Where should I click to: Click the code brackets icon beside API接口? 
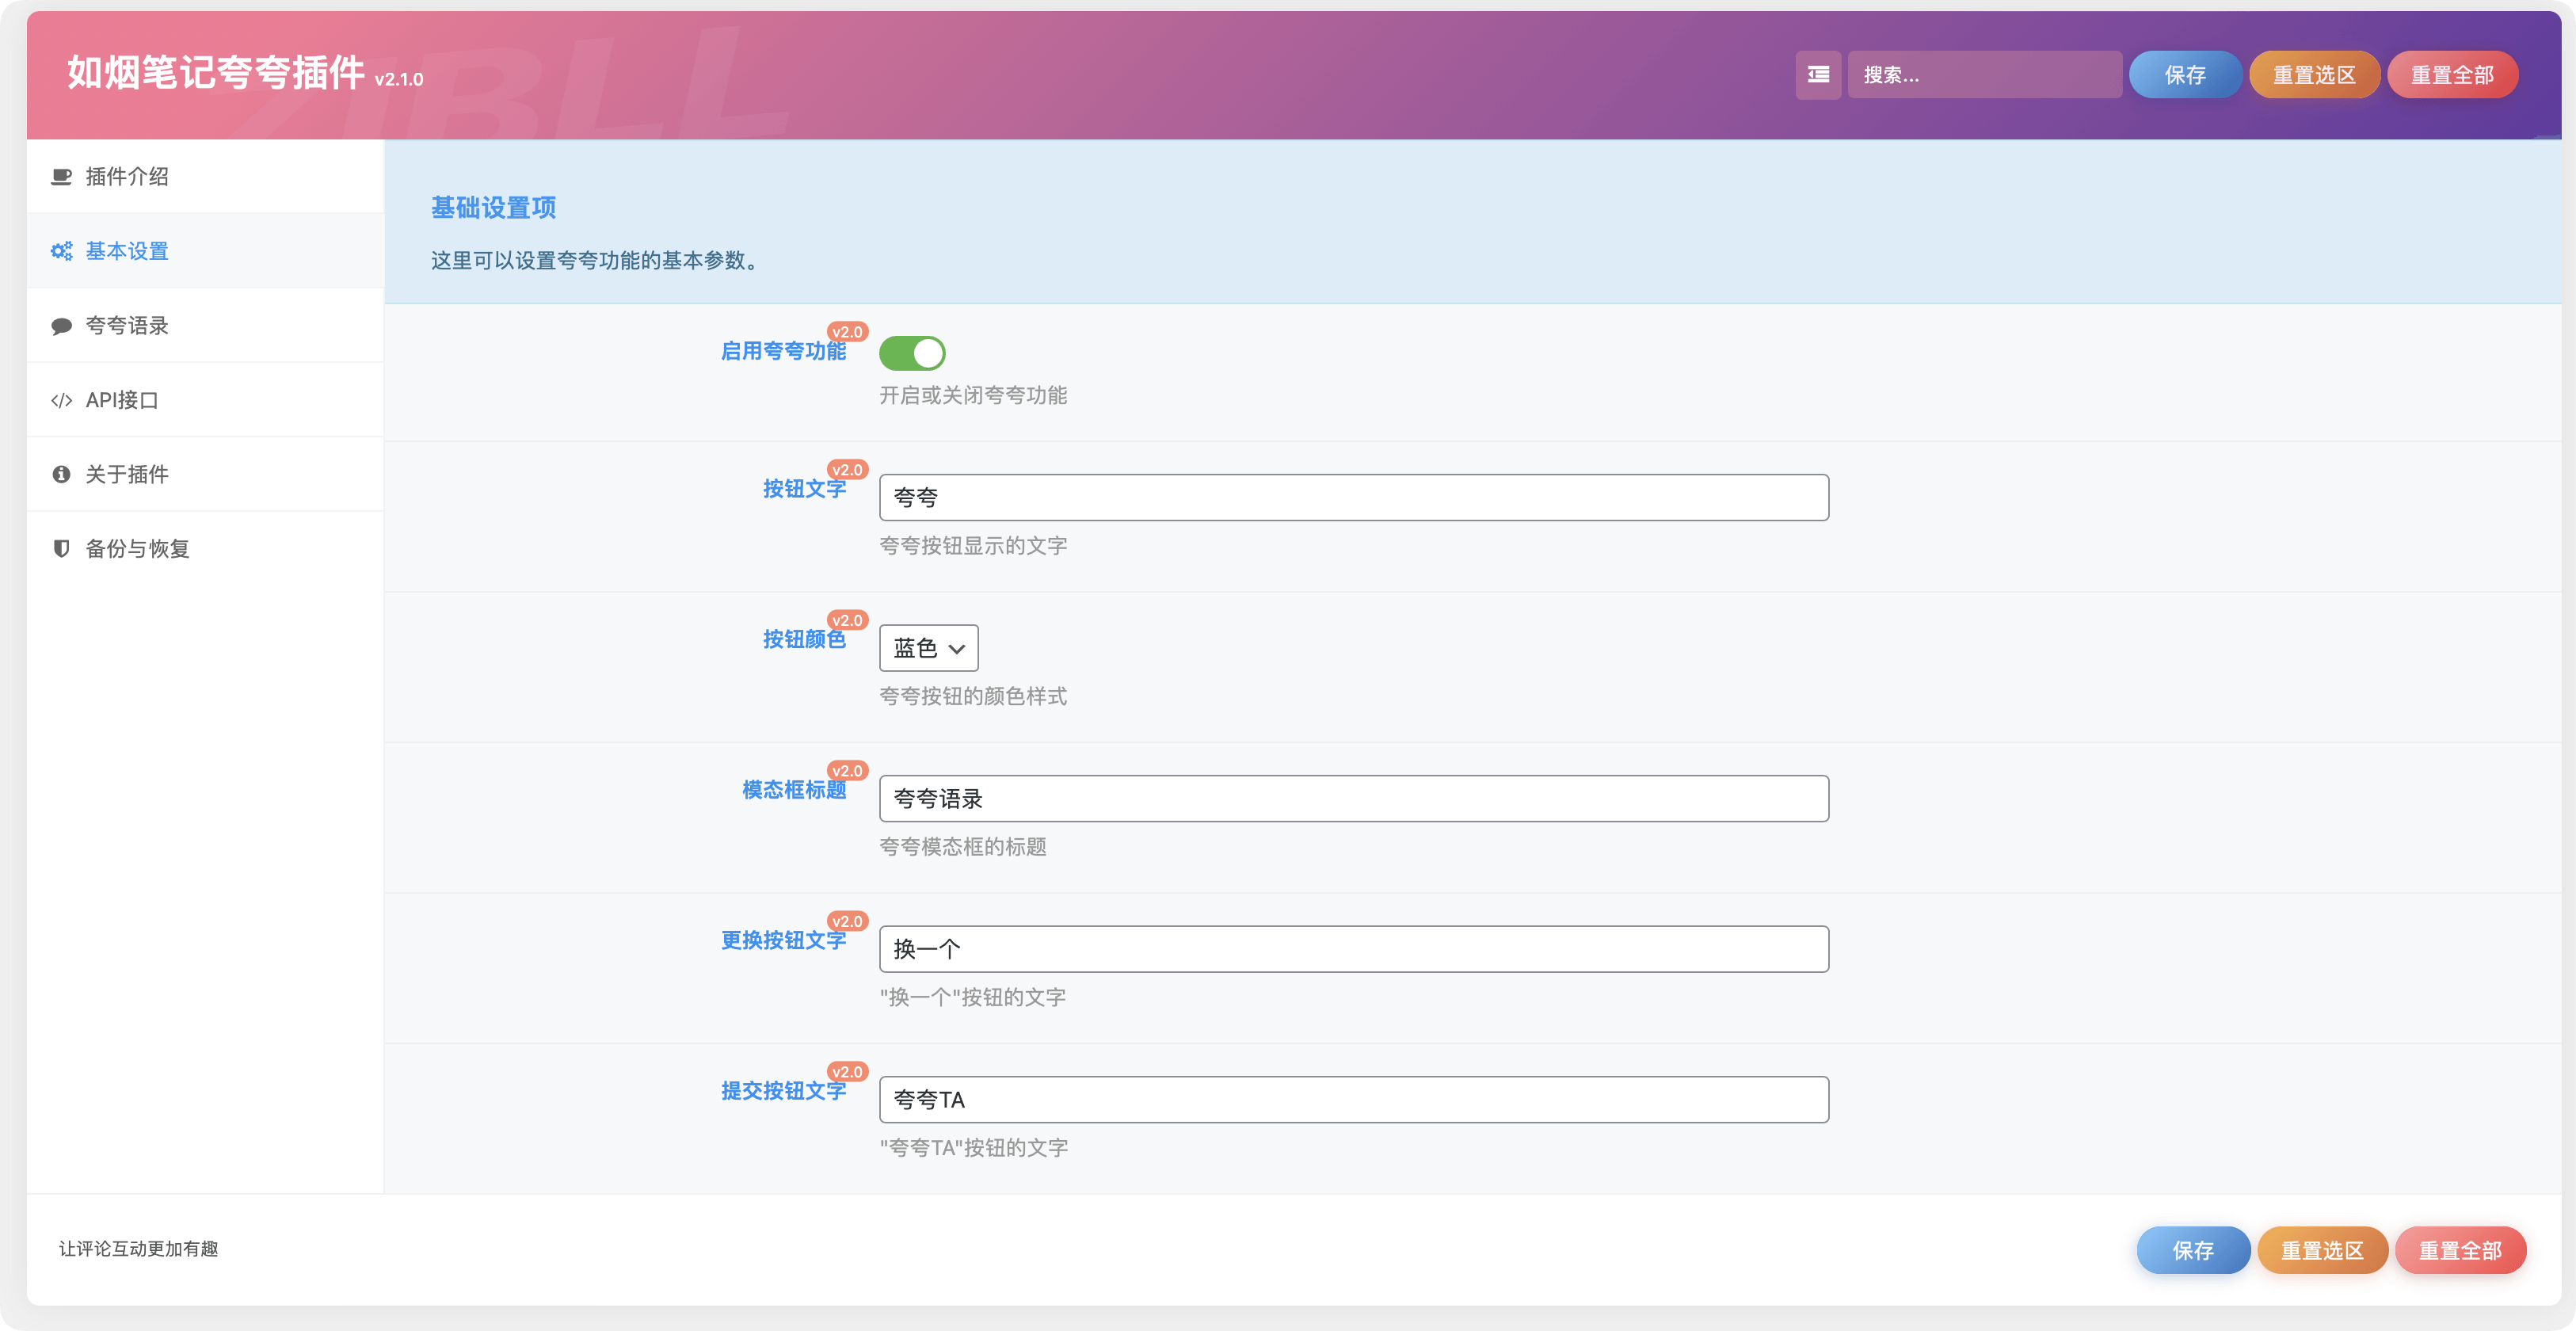[61, 400]
